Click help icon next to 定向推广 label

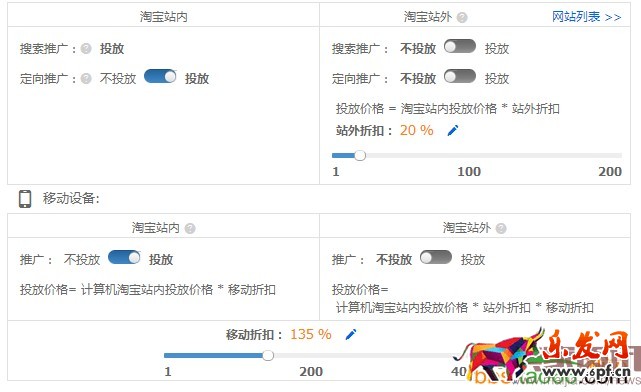[86, 78]
